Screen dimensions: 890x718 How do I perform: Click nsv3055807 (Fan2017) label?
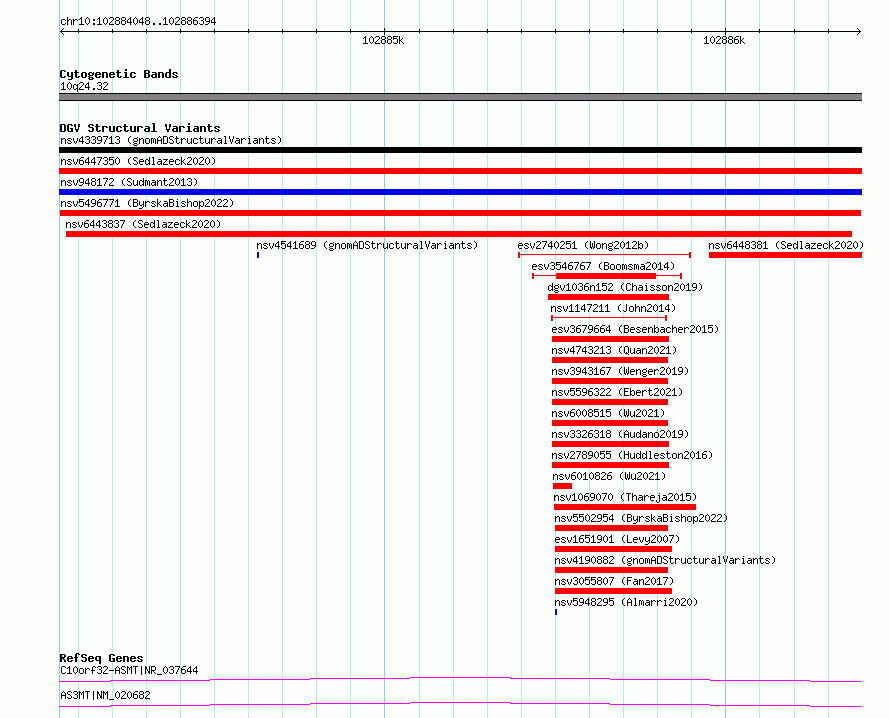pos(614,581)
